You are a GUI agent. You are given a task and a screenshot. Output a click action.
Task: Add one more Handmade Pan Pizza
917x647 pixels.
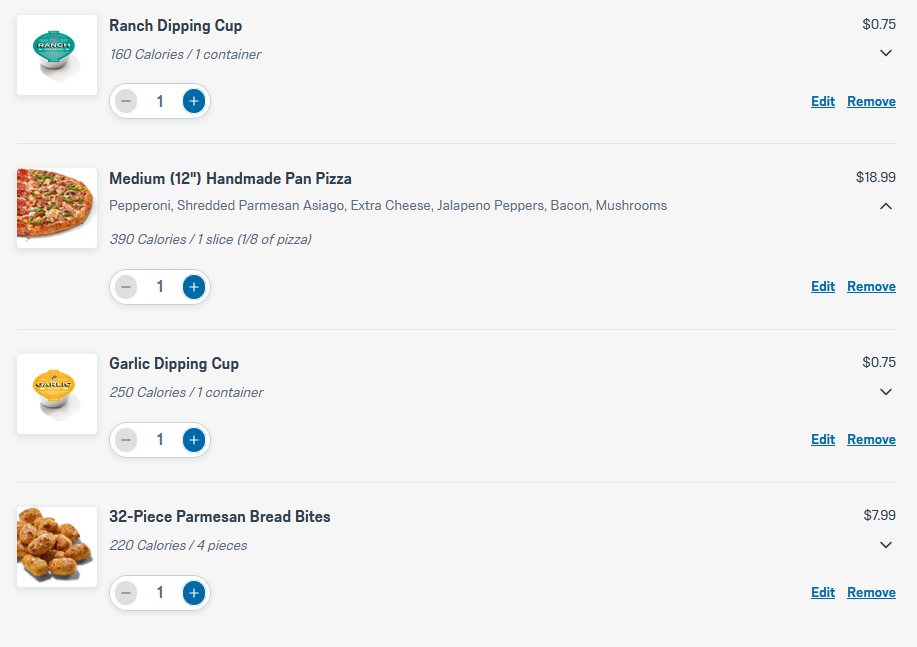pos(194,287)
